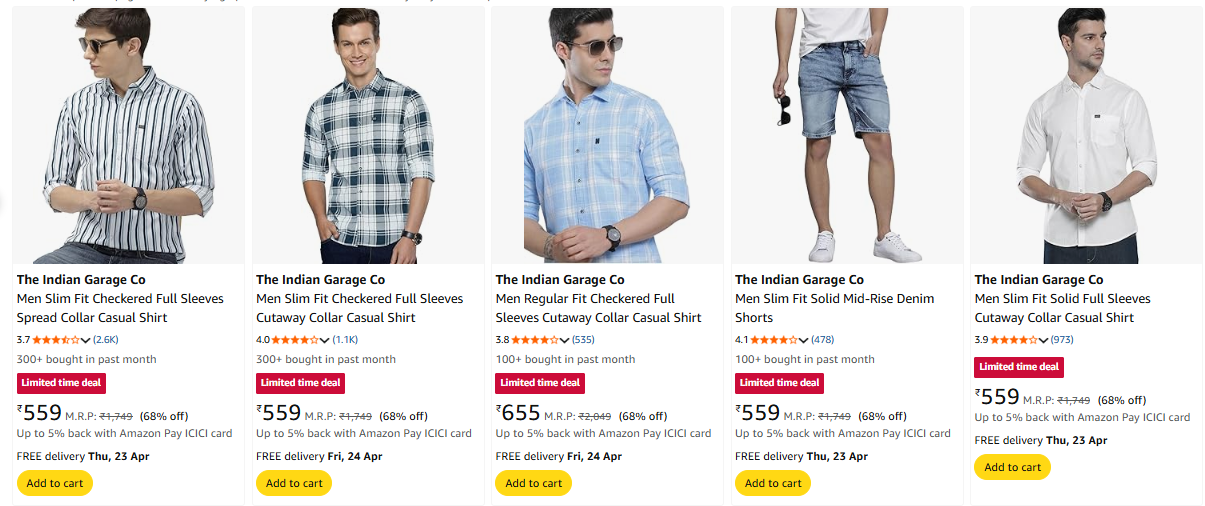
Task: Click Limited time deal badge on denim shorts
Action: [x=780, y=383]
